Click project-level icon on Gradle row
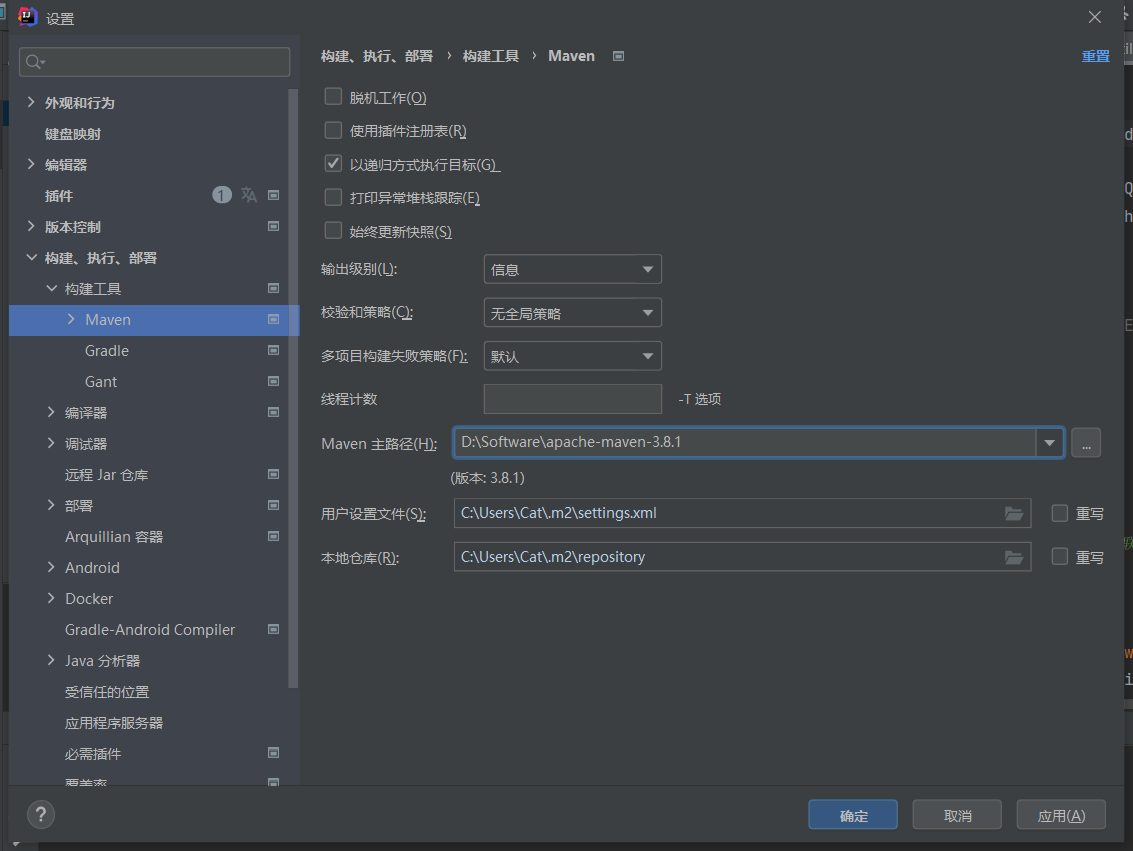The width and height of the screenshot is (1133, 851). (x=273, y=350)
